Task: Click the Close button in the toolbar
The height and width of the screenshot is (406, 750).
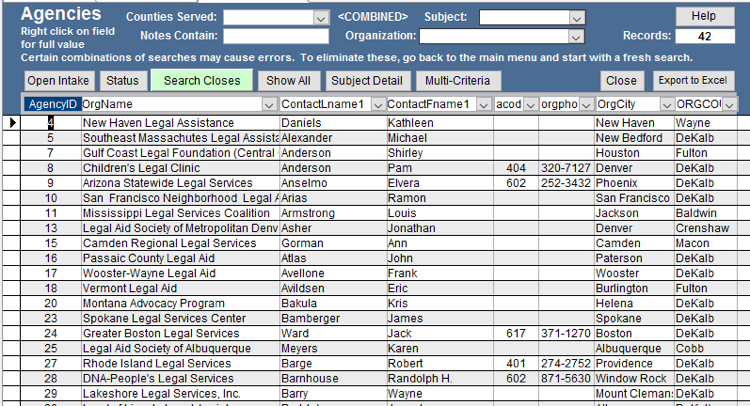Action: (x=621, y=81)
